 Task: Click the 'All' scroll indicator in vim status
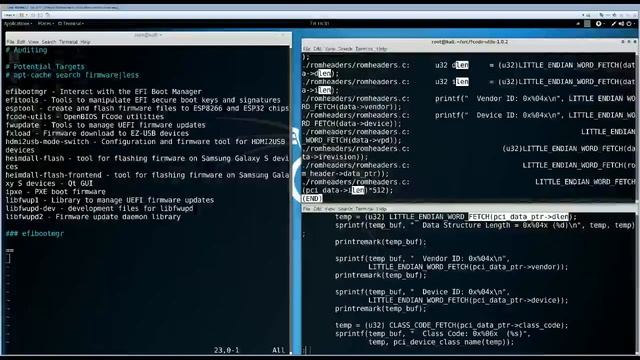[278, 350]
